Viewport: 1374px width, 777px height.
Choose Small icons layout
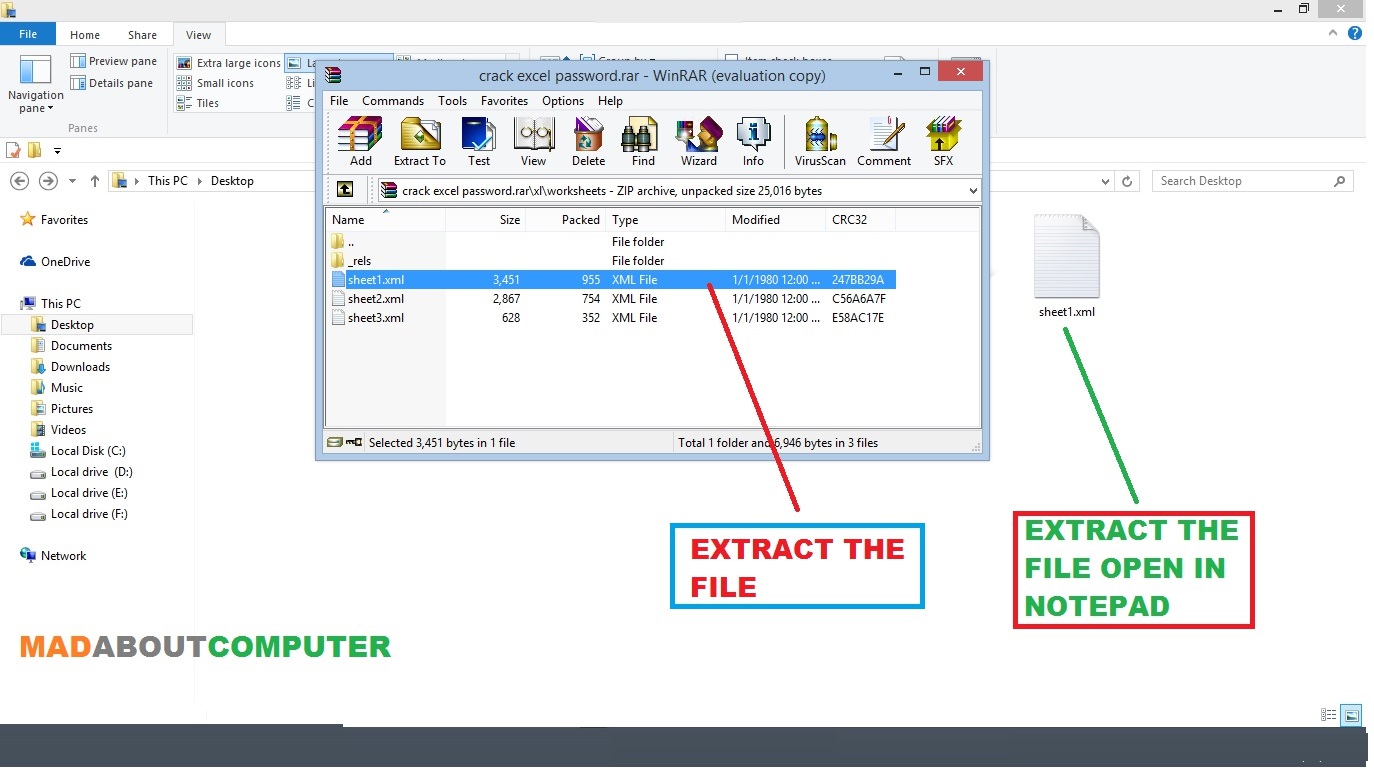coord(216,83)
